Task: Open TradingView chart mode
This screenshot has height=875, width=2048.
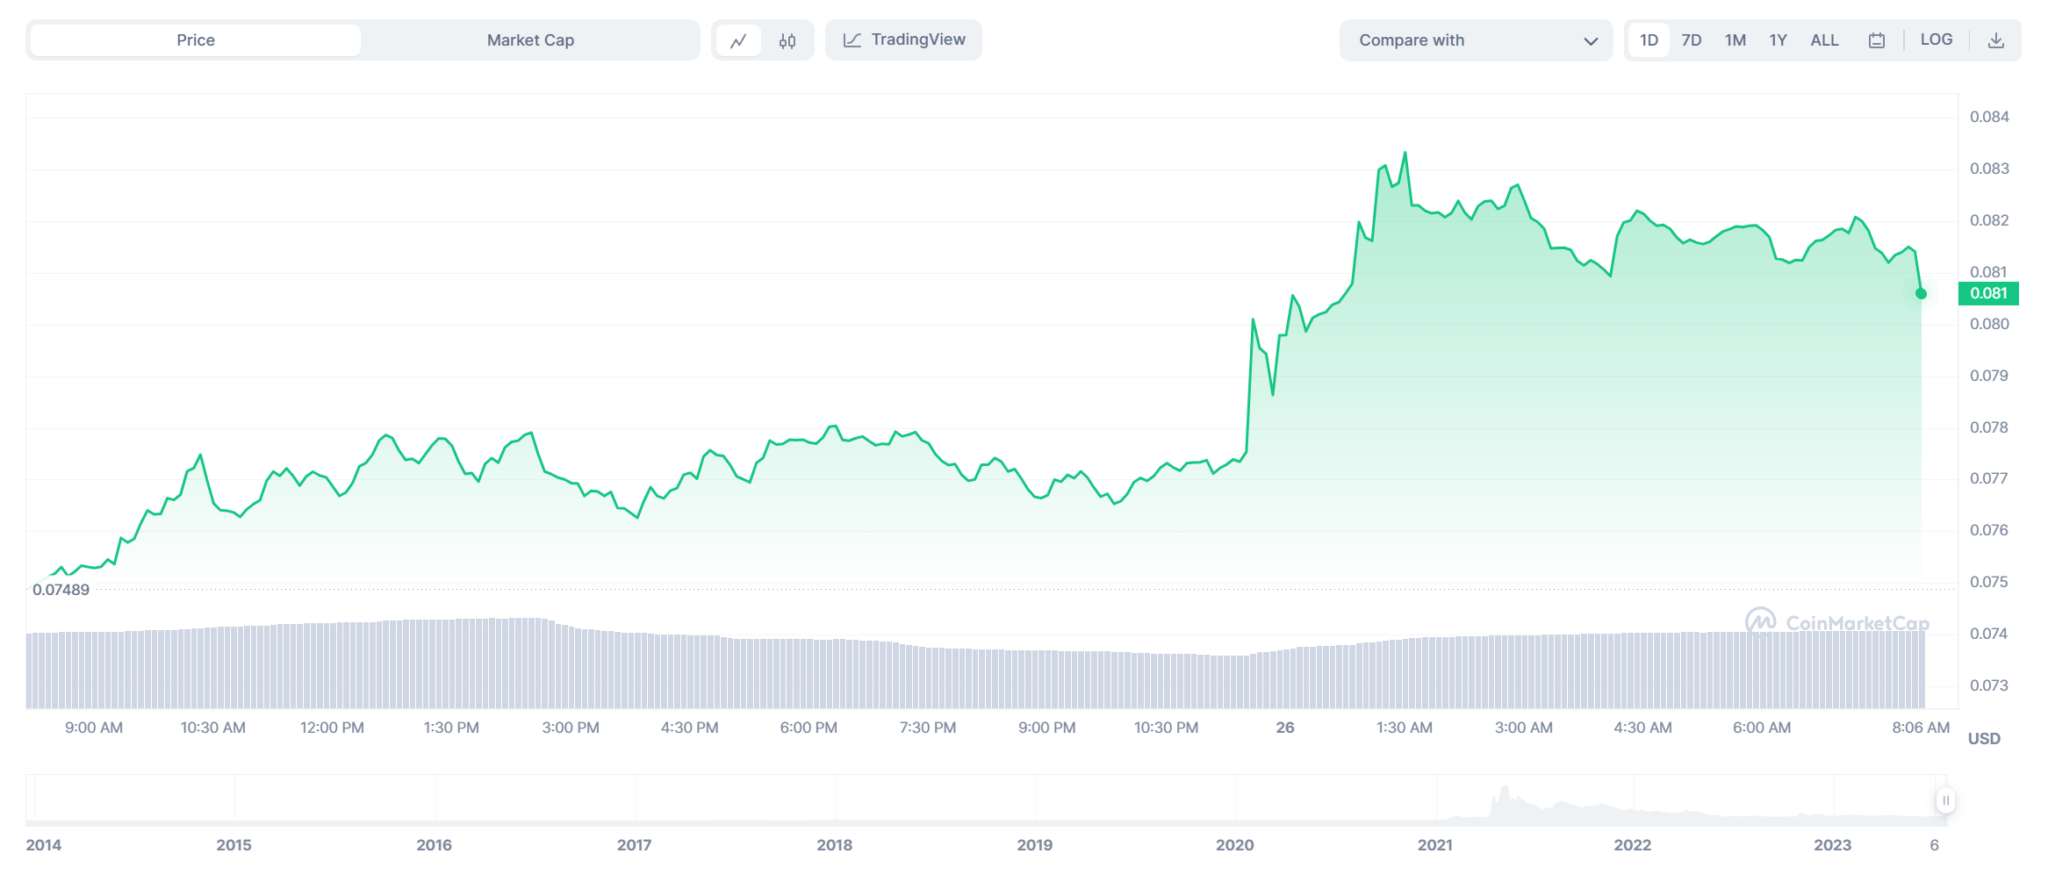Action: coord(904,40)
